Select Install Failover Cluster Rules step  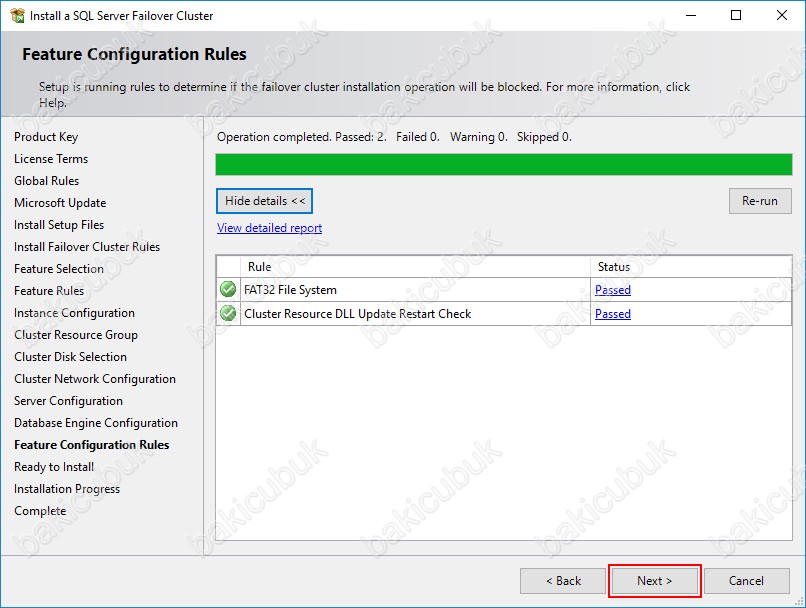[87, 247]
